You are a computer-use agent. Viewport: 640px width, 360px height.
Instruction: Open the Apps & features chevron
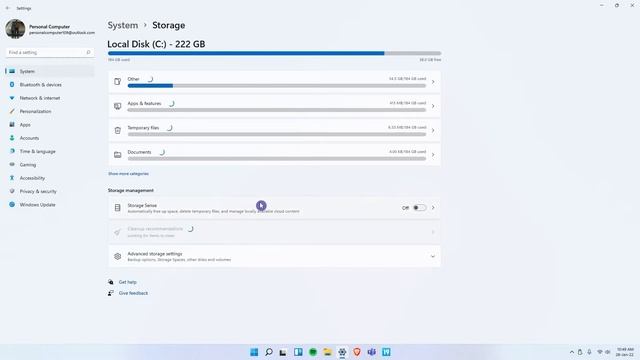pyautogui.click(x=433, y=106)
